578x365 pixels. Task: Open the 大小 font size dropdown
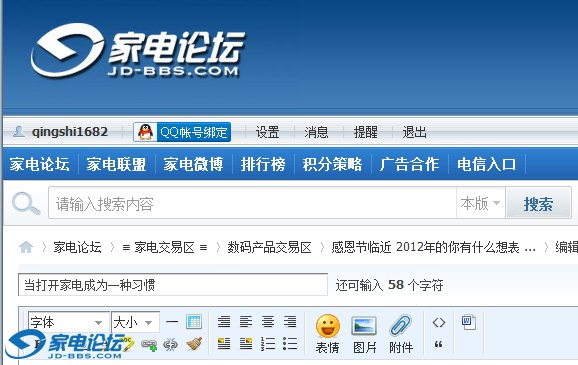(135, 322)
